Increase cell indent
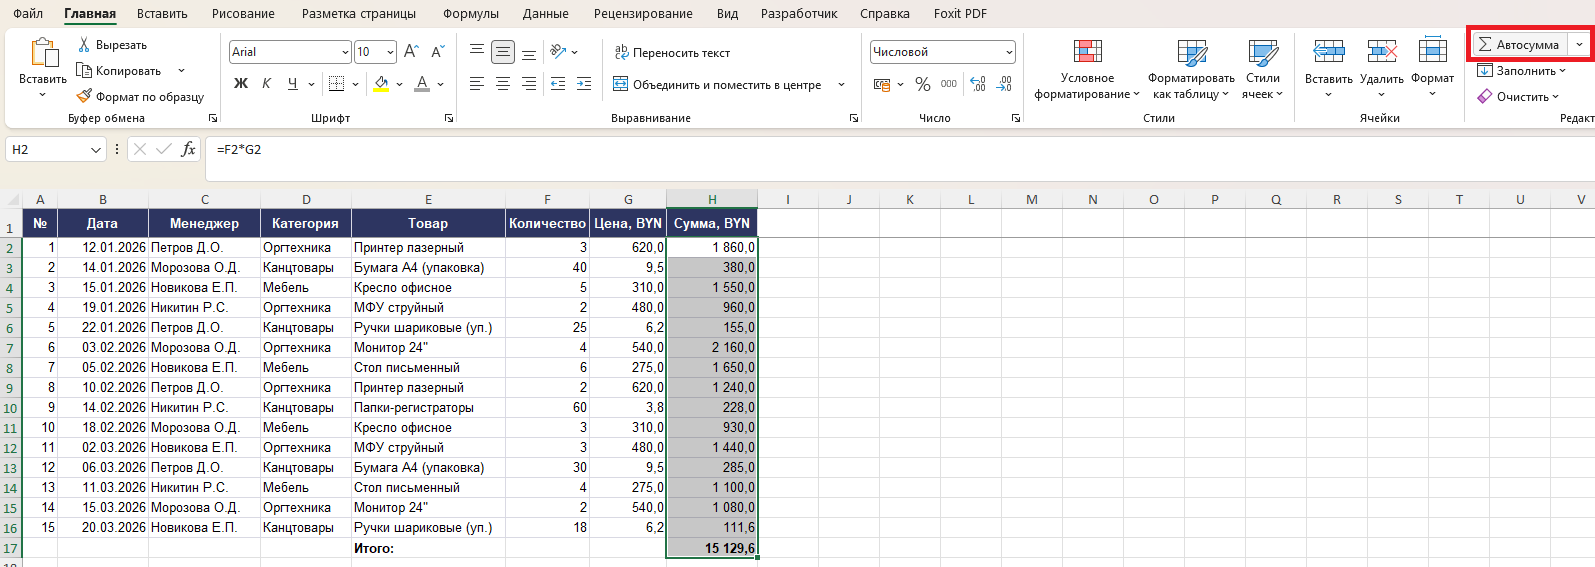 pyautogui.click(x=584, y=84)
